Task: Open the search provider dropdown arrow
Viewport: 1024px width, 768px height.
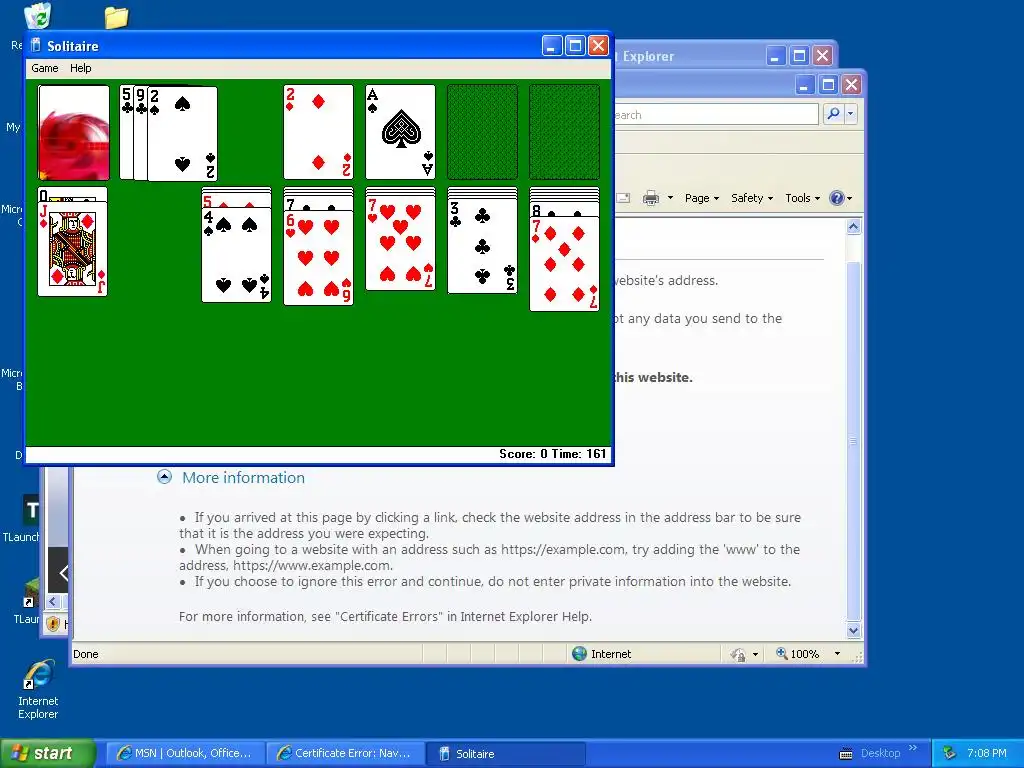Action: [850, 114]
